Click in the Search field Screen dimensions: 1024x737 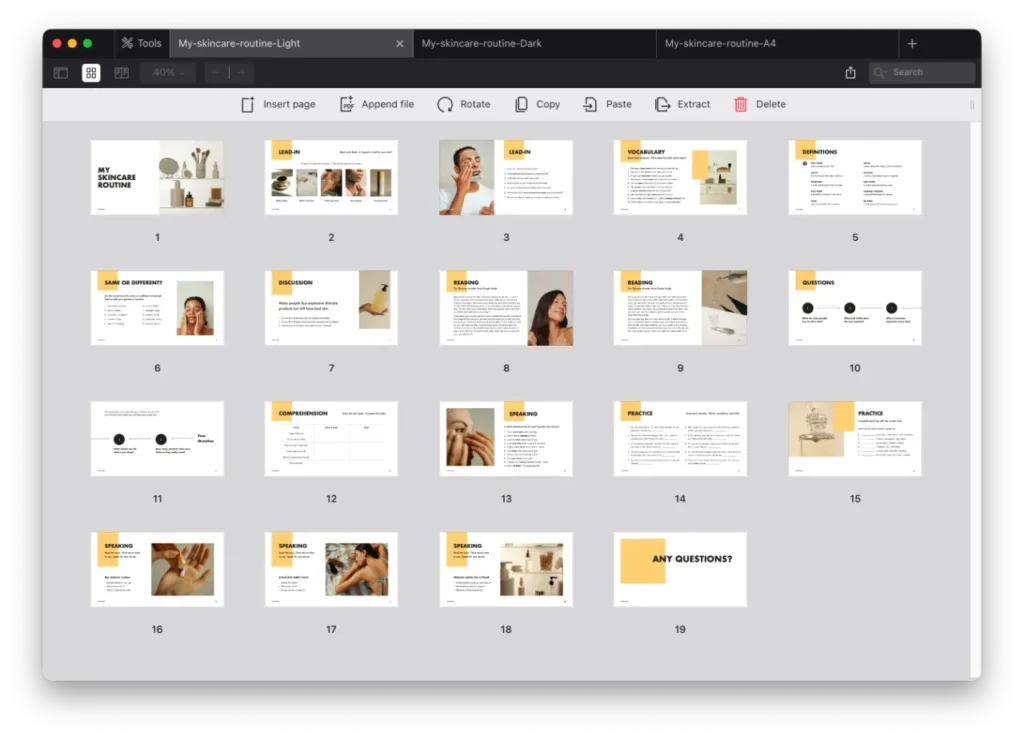930,73
